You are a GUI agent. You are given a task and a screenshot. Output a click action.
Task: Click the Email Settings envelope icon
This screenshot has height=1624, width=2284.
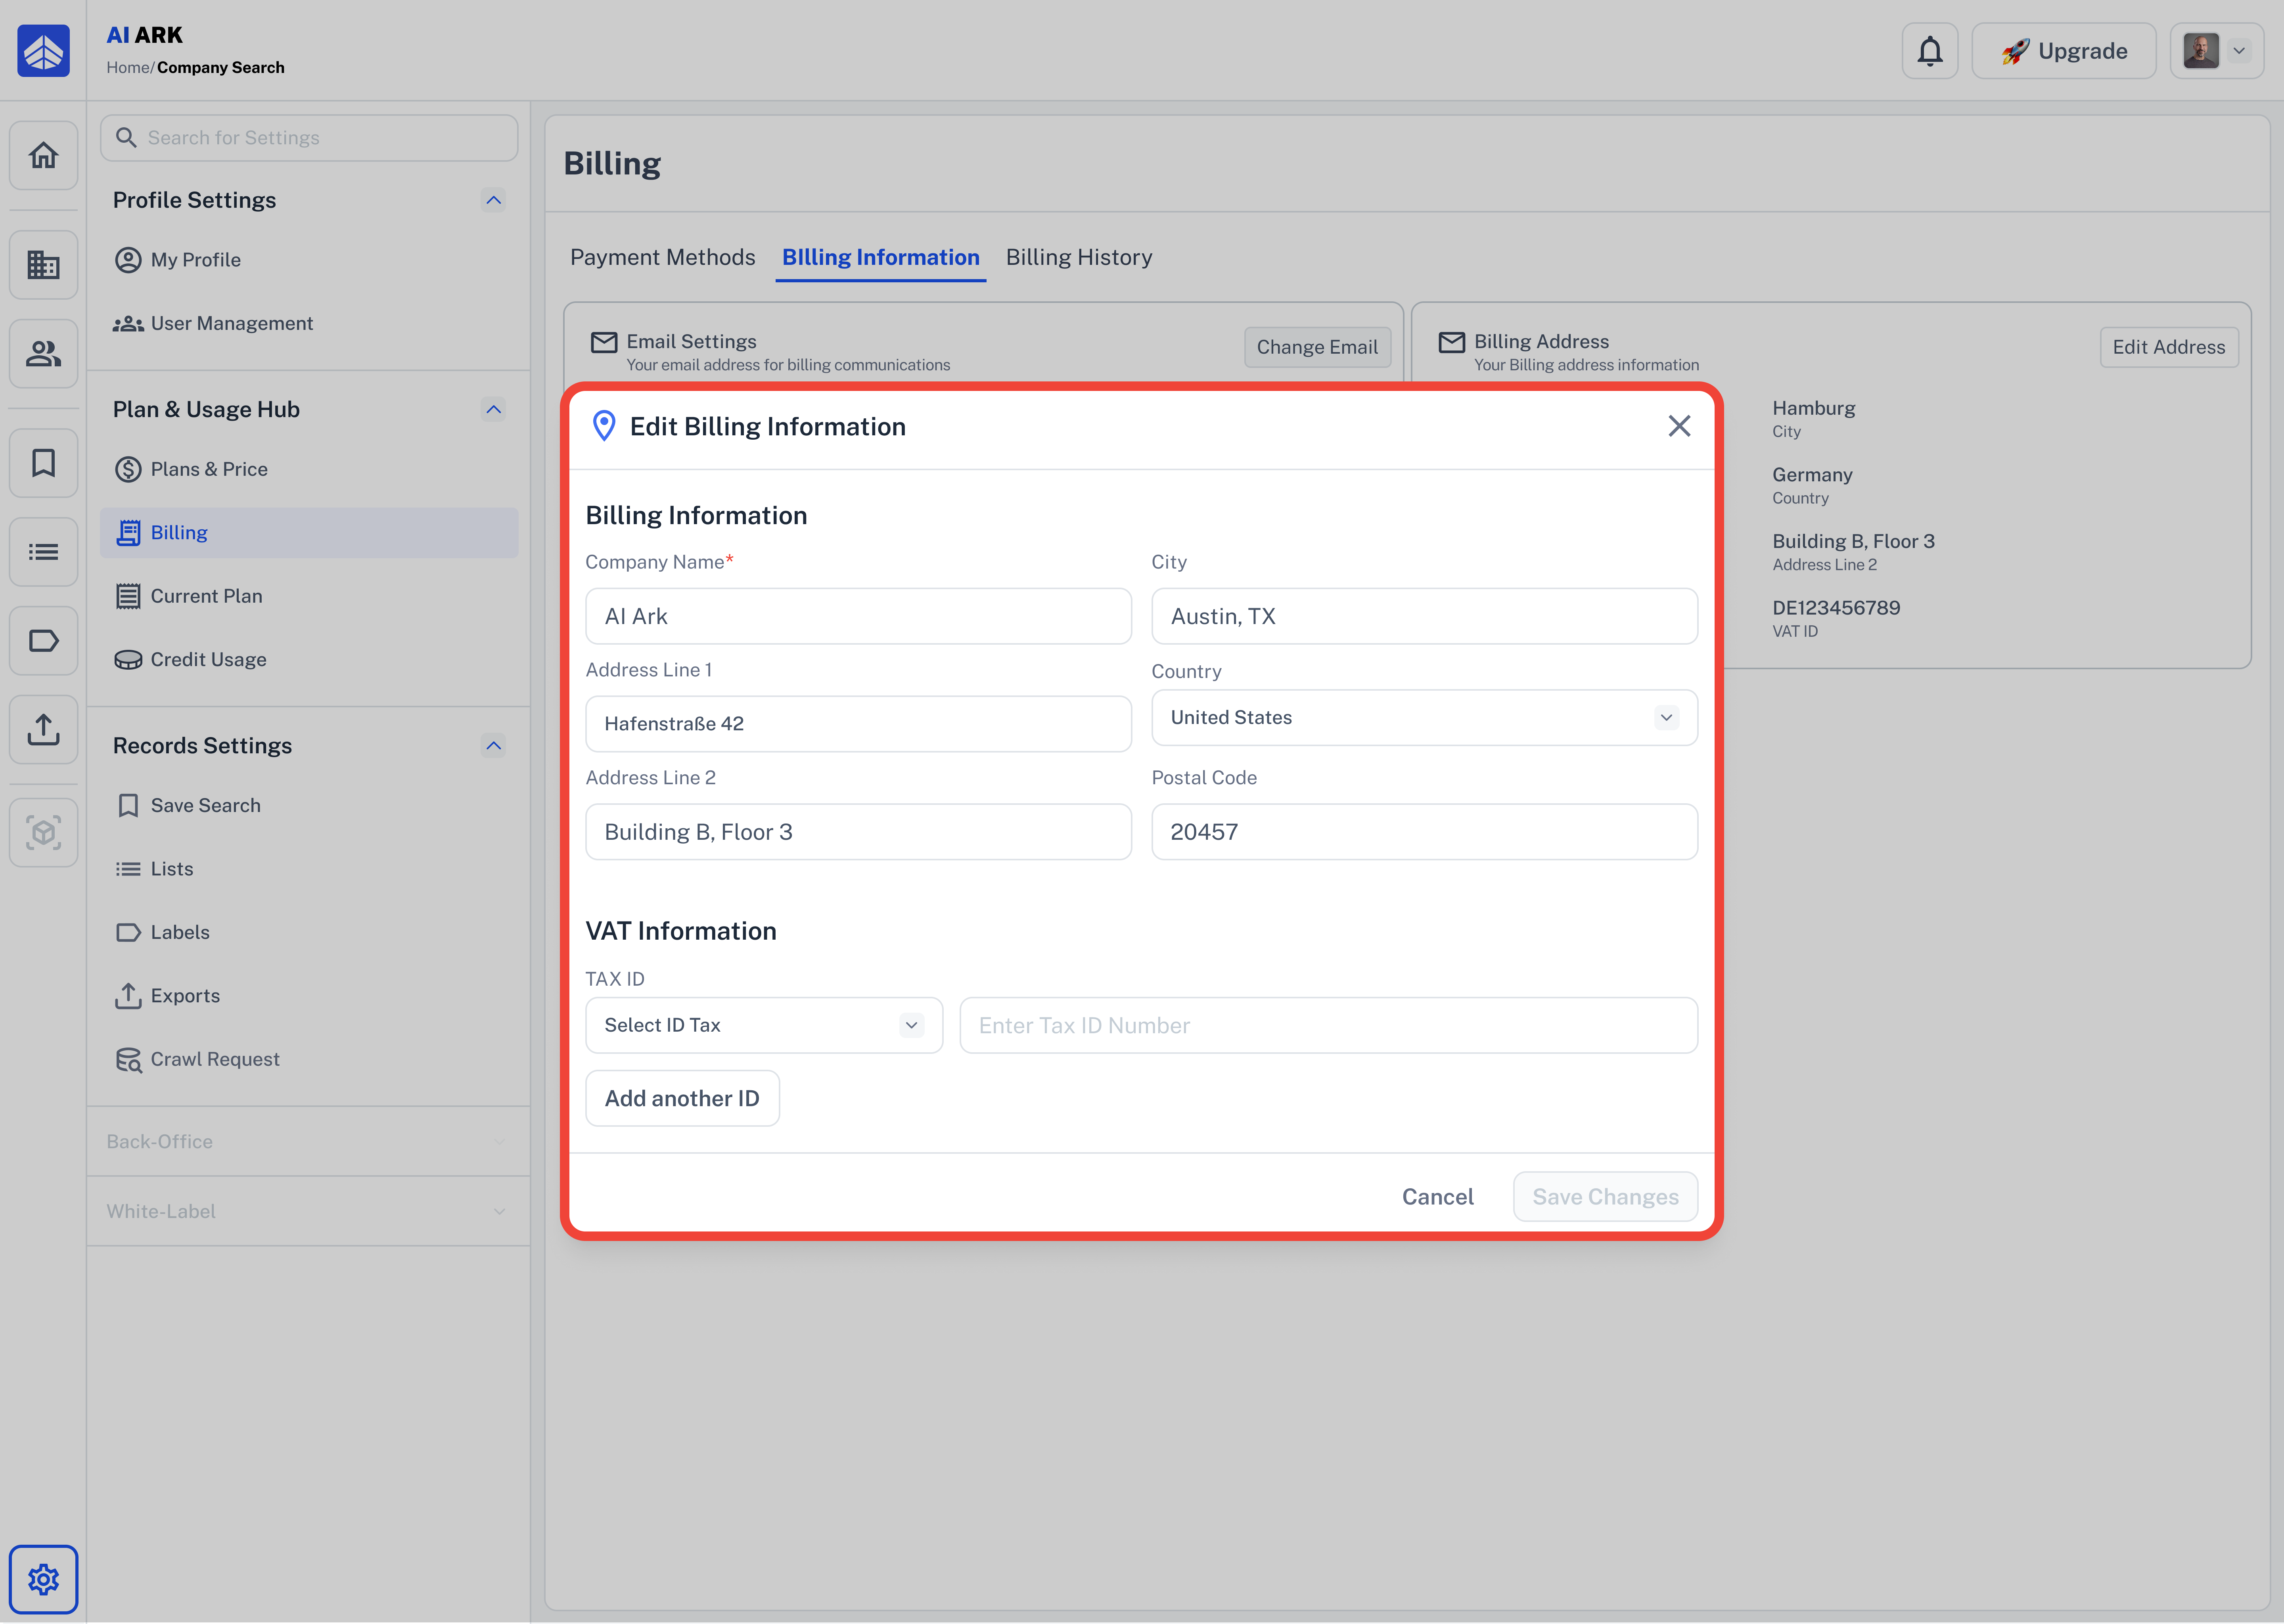click(604, 342)
